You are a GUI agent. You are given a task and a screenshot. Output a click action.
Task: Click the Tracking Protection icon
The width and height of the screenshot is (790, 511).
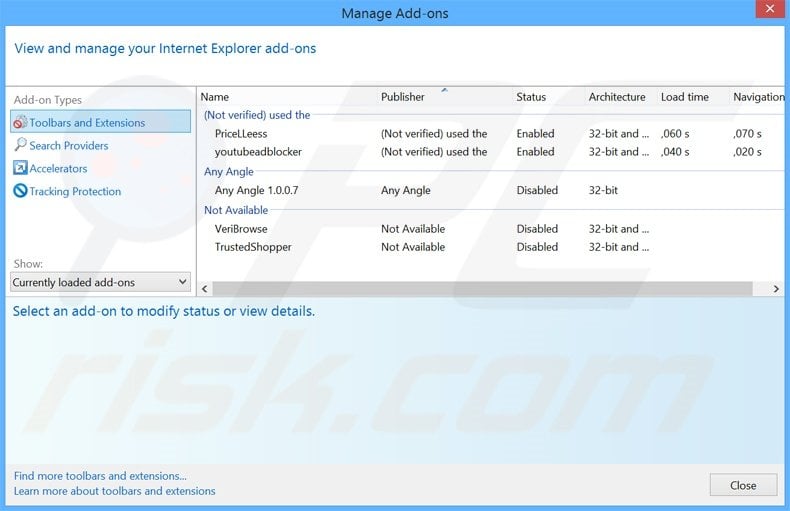(20, 191)
